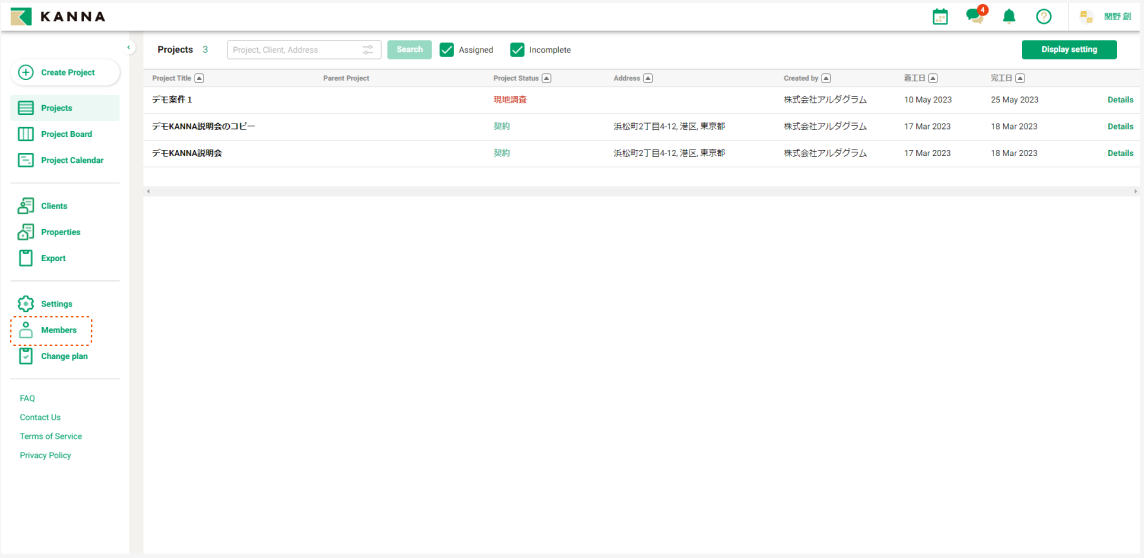Screen dimensions: 1144x558
Task: Collapse the left sidebar panel
Action: click(129, 47)
